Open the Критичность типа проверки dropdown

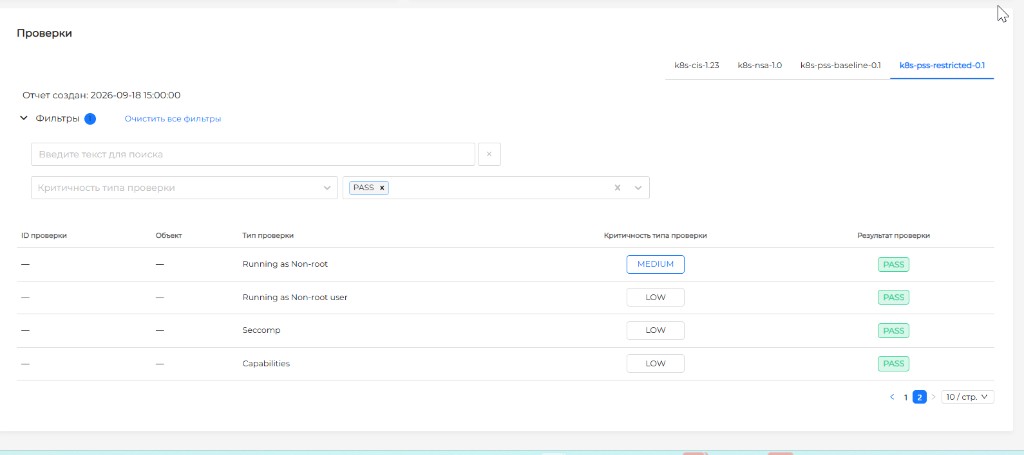pos(184,187)
